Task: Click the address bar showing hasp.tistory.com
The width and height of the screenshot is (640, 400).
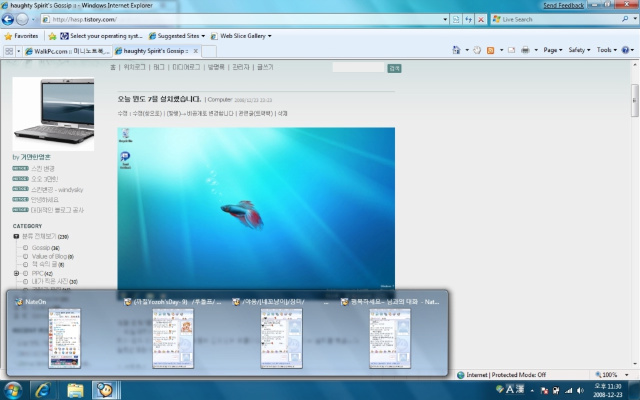Action: (x=241, y=19)
